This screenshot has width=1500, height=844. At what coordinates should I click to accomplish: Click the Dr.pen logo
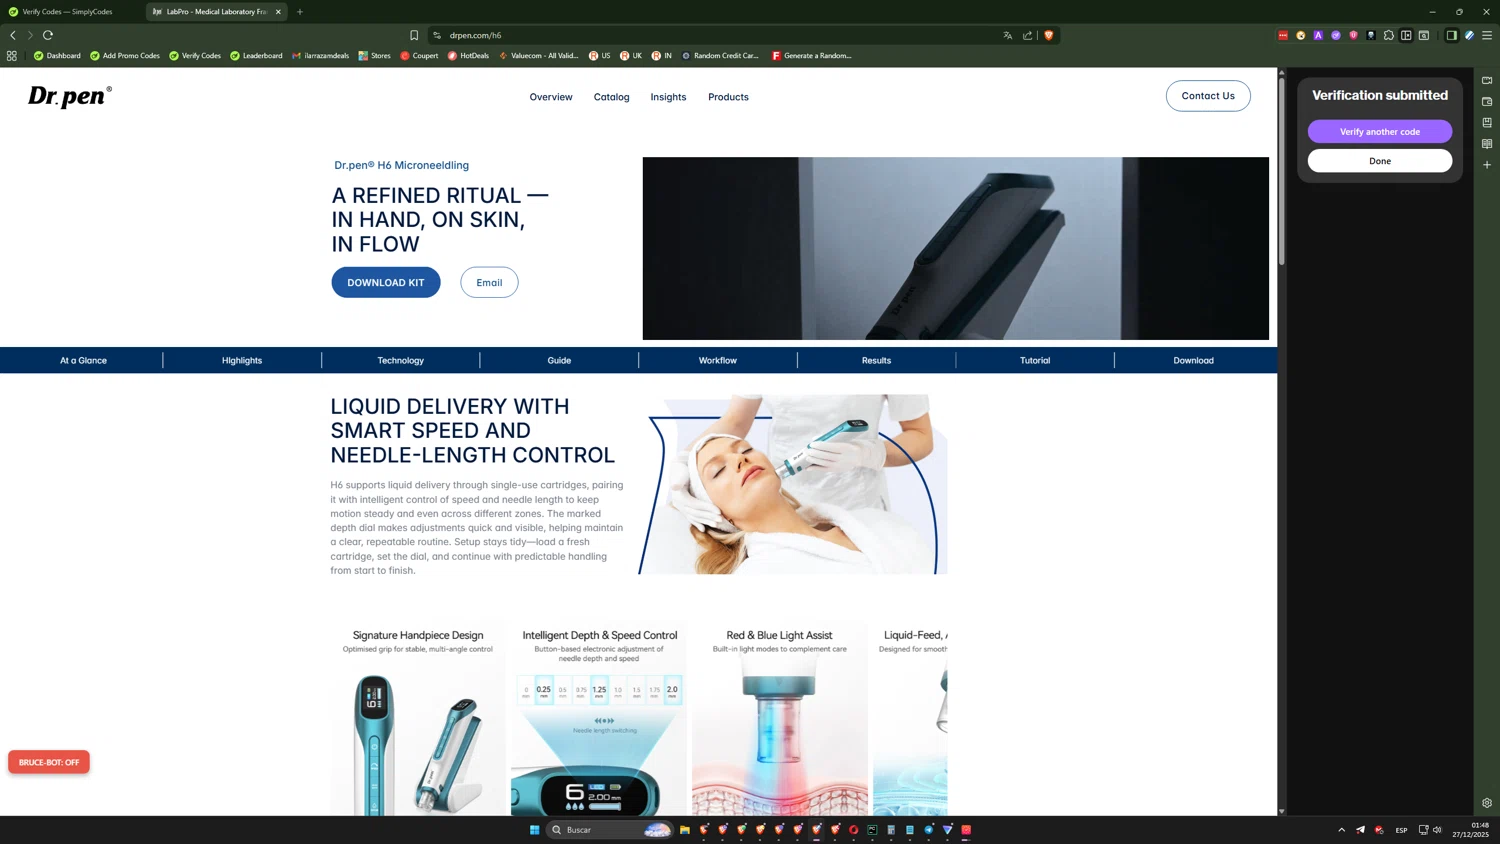(70, 96)
